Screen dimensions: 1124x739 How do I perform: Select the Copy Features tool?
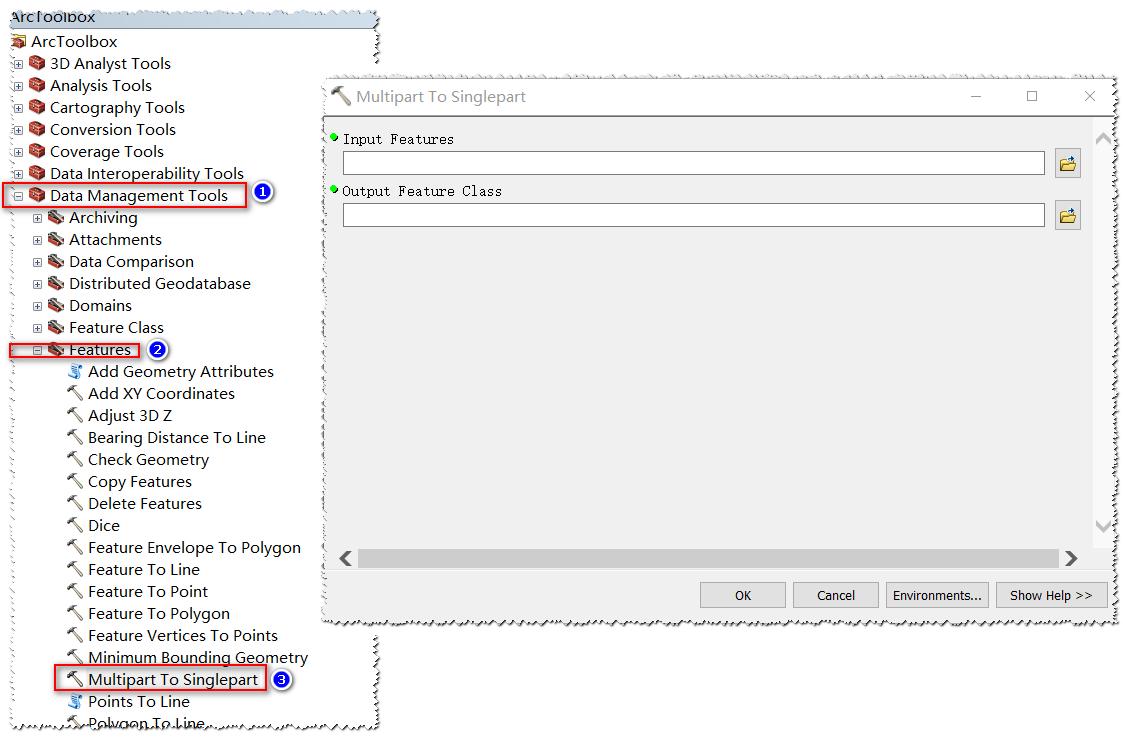tap(140, 482)
